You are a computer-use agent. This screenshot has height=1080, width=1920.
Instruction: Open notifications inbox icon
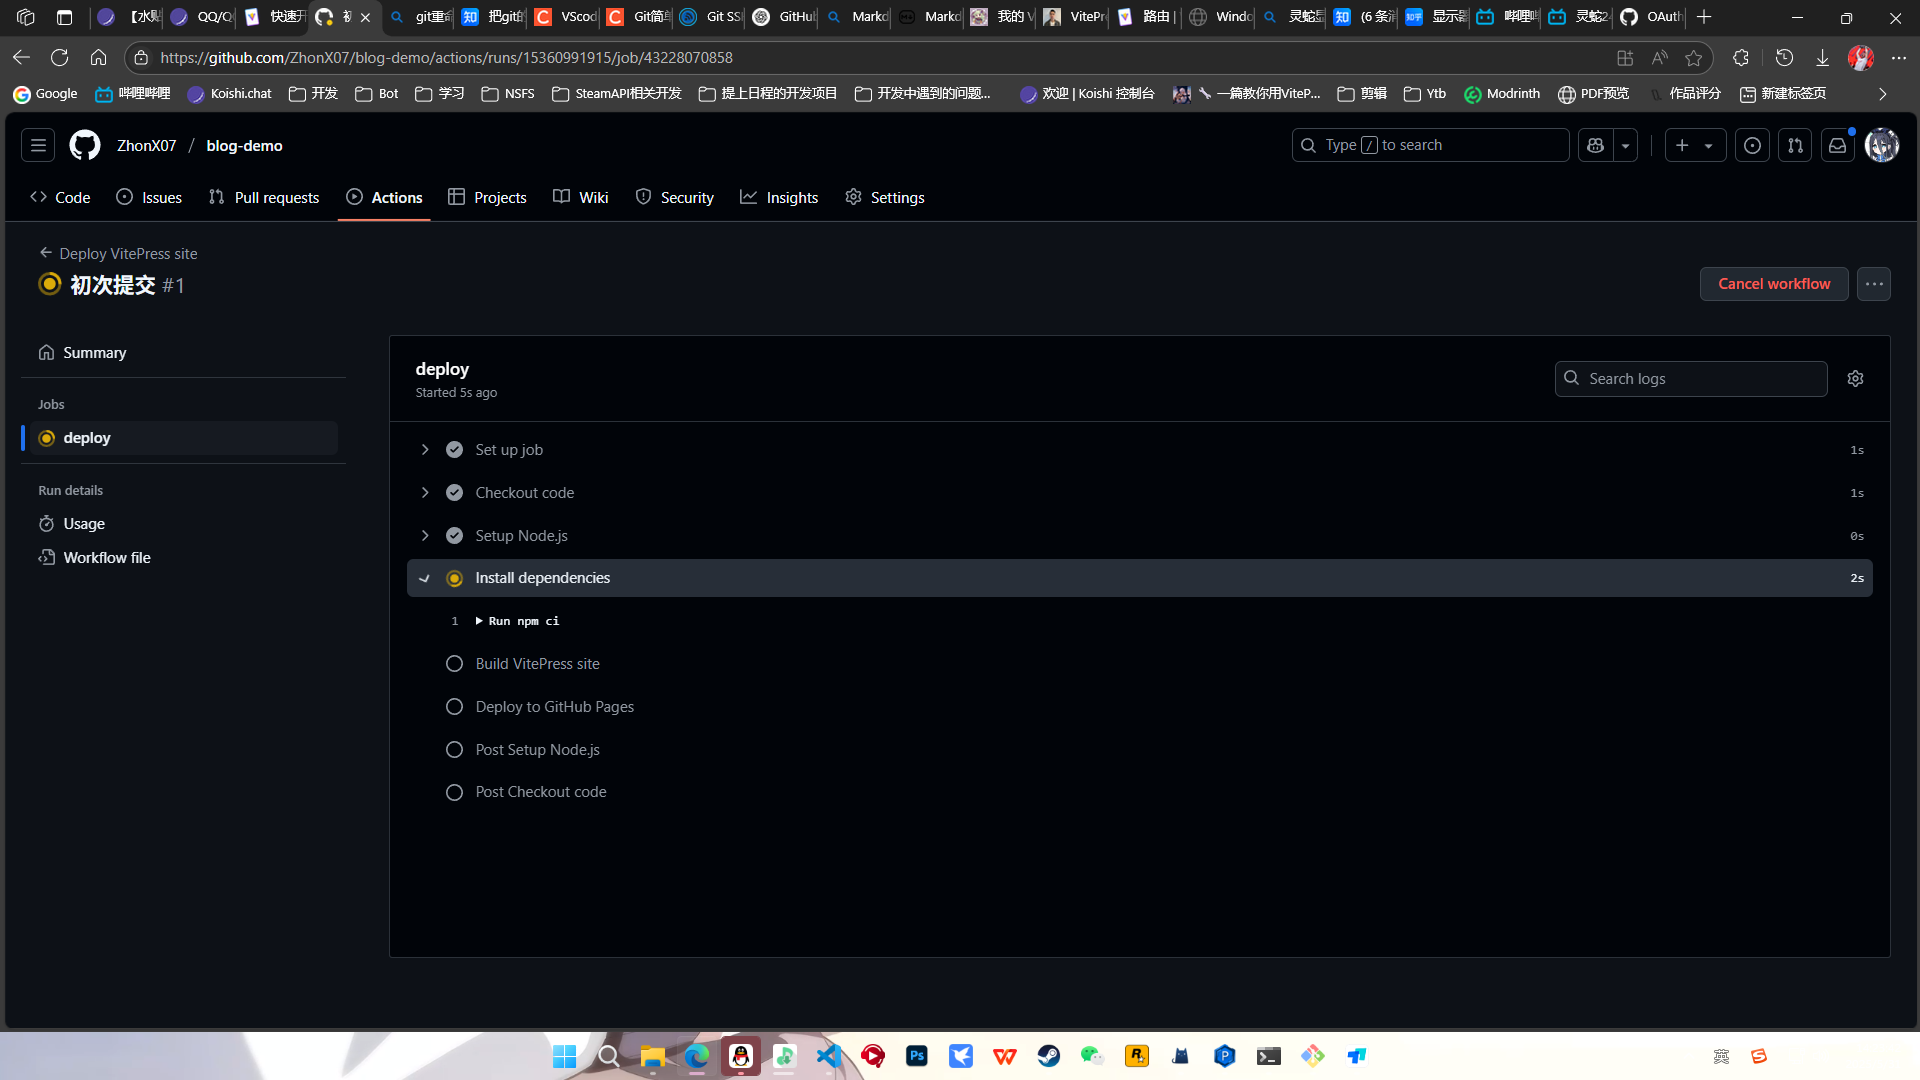1838,145
